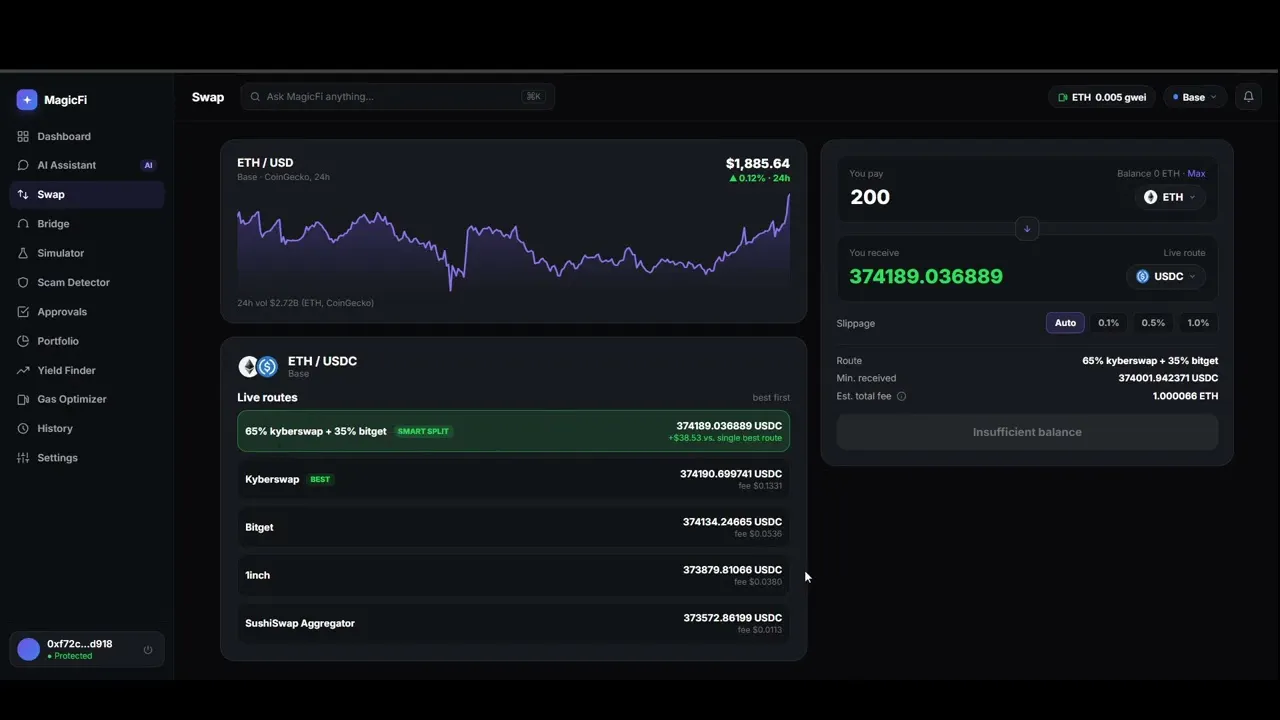Click the Est. total fee info icon
The image size is (1280, 720).
(901, 396)
